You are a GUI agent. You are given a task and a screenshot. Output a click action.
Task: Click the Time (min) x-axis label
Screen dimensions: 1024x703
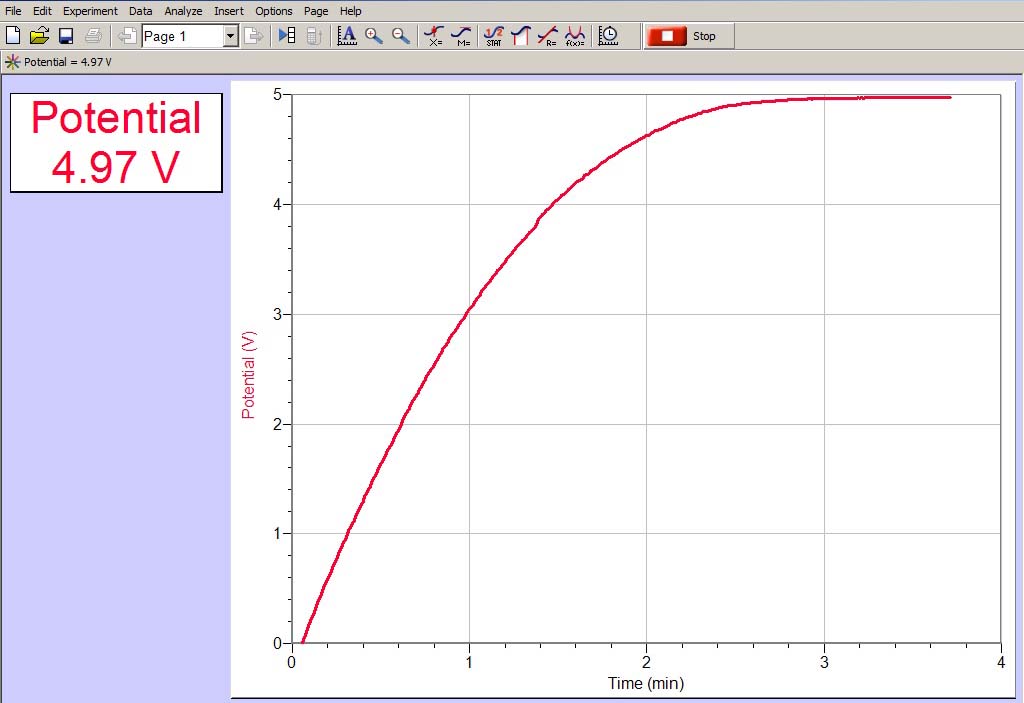coord(645,683)
